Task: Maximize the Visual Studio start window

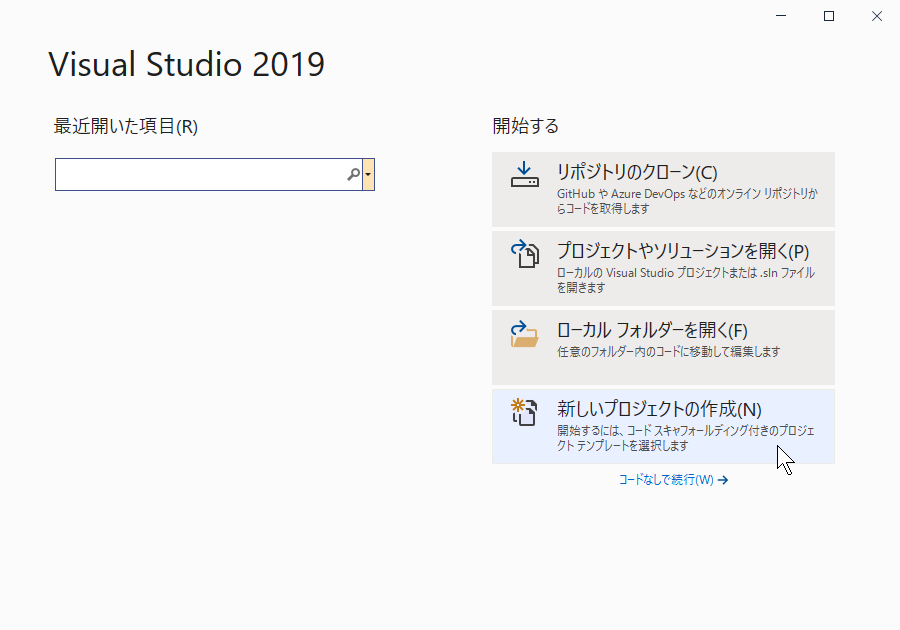Action: [829, 16]
